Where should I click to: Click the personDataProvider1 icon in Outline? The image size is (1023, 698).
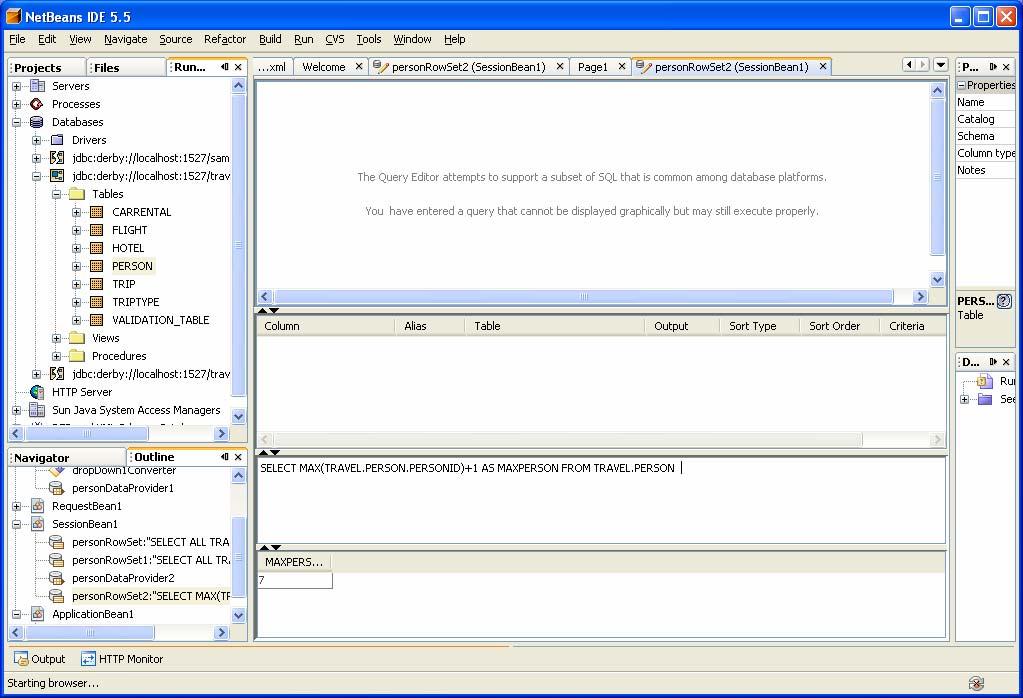click(57, 488)
